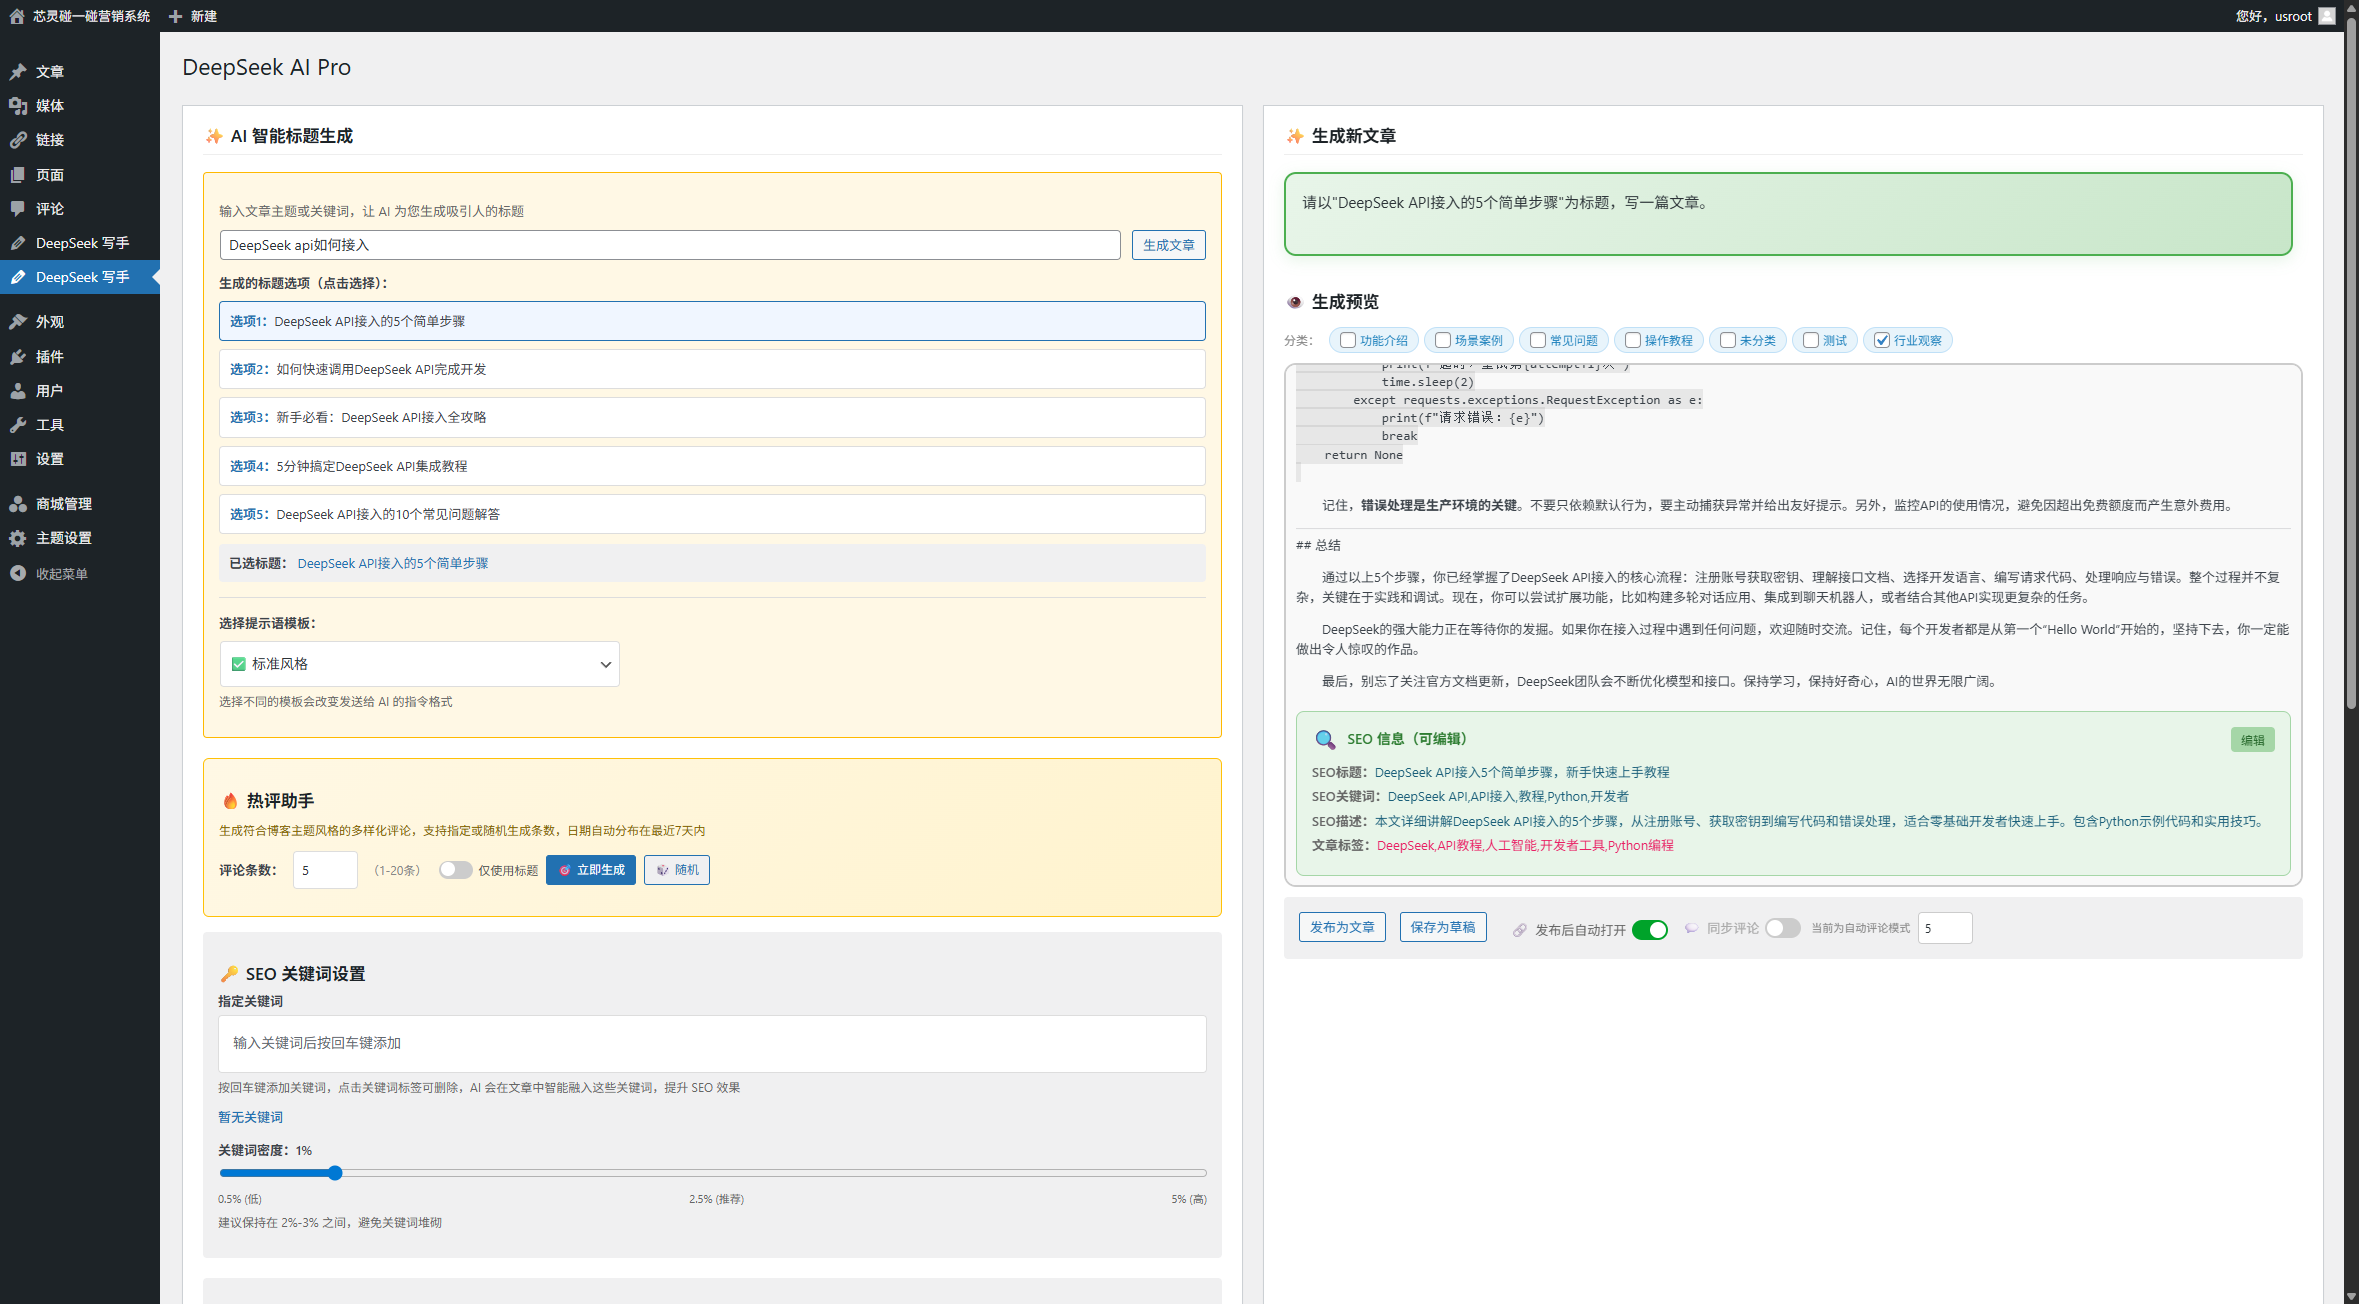The height and width of the screenshot is (1304, 2359).
Task: Enable the 同步评论 toggle
Action: (1782, 928)
